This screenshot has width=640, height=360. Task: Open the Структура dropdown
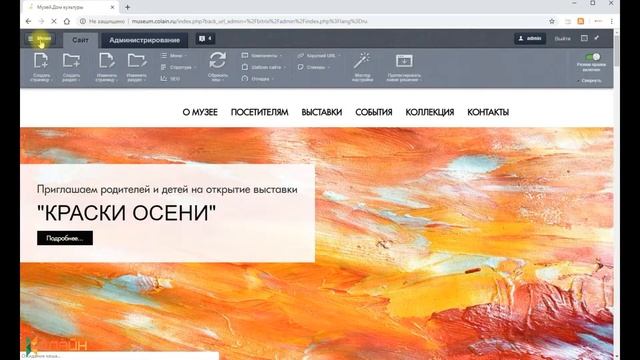click(179, 67)
